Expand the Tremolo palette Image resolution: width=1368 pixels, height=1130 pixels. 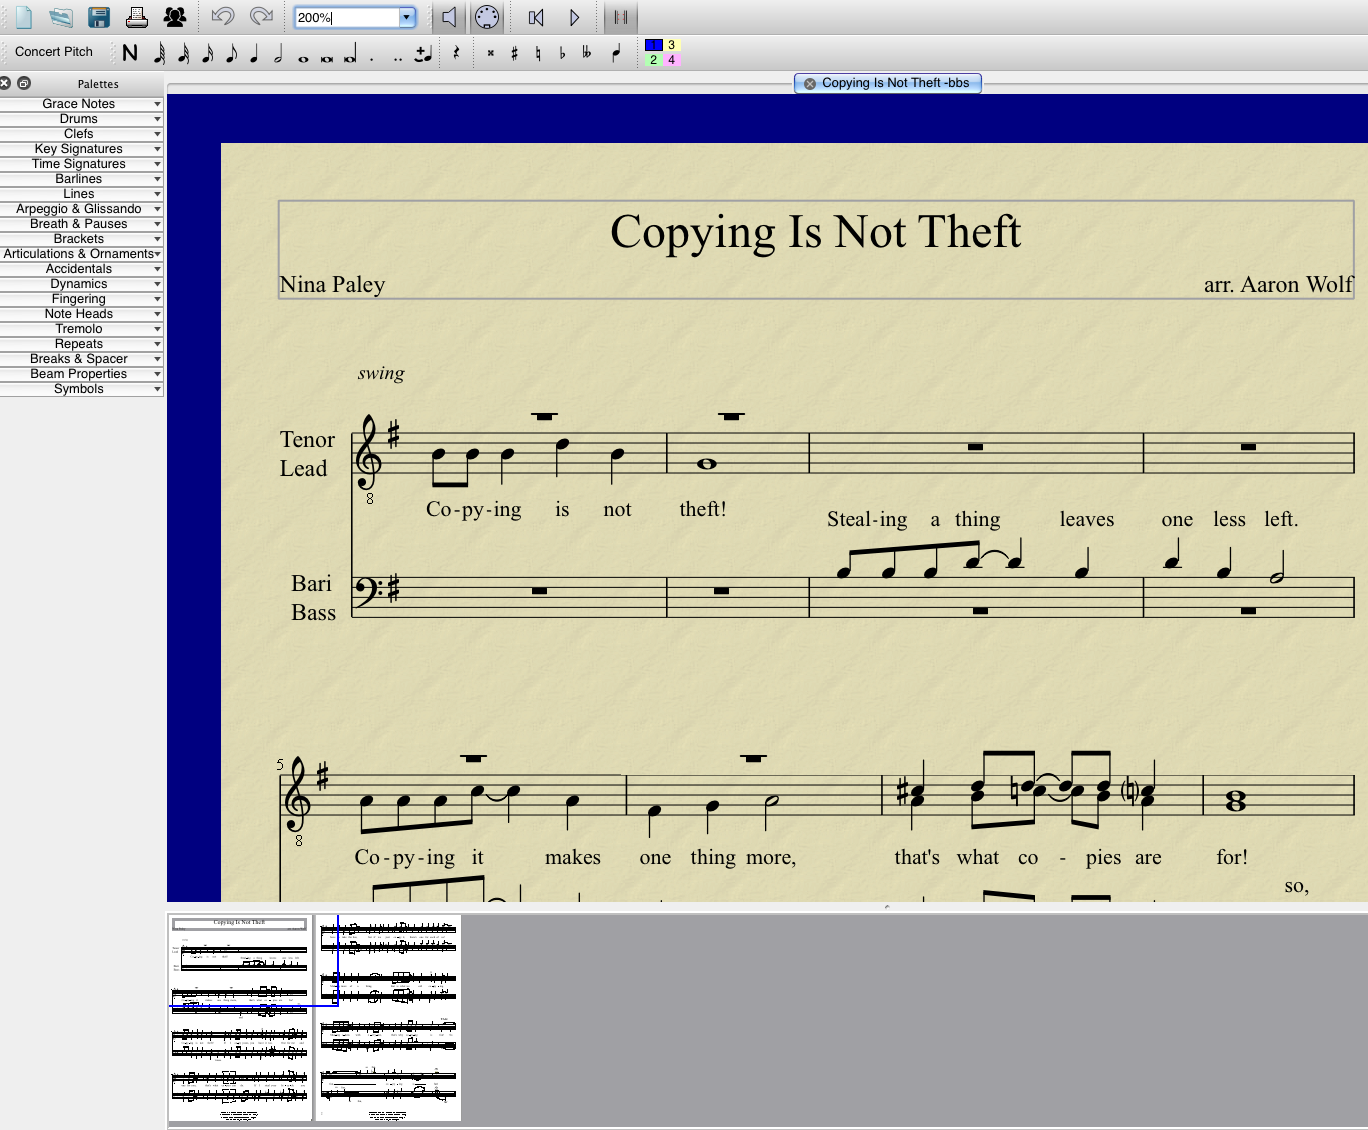(x=81, y=329)
